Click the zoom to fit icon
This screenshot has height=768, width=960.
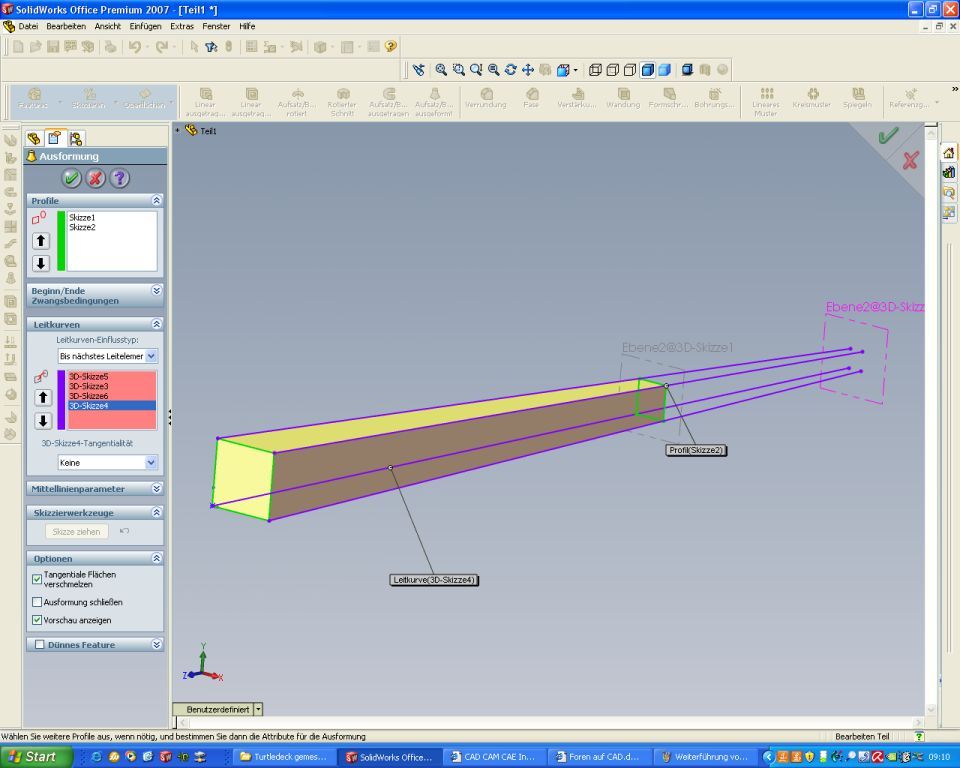[440, 70]
